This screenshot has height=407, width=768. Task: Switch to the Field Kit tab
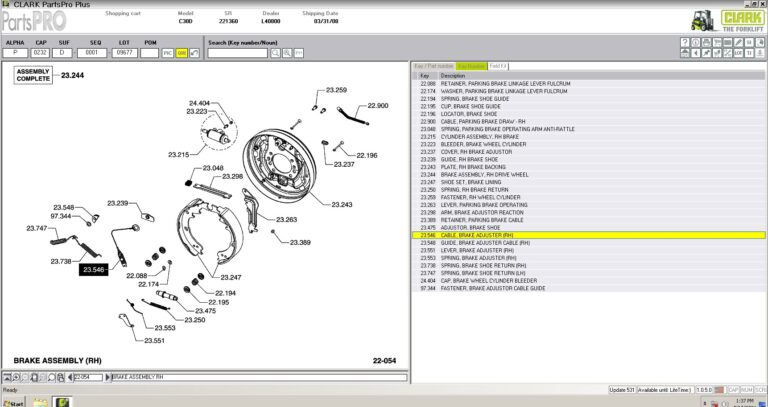[498, 66]
